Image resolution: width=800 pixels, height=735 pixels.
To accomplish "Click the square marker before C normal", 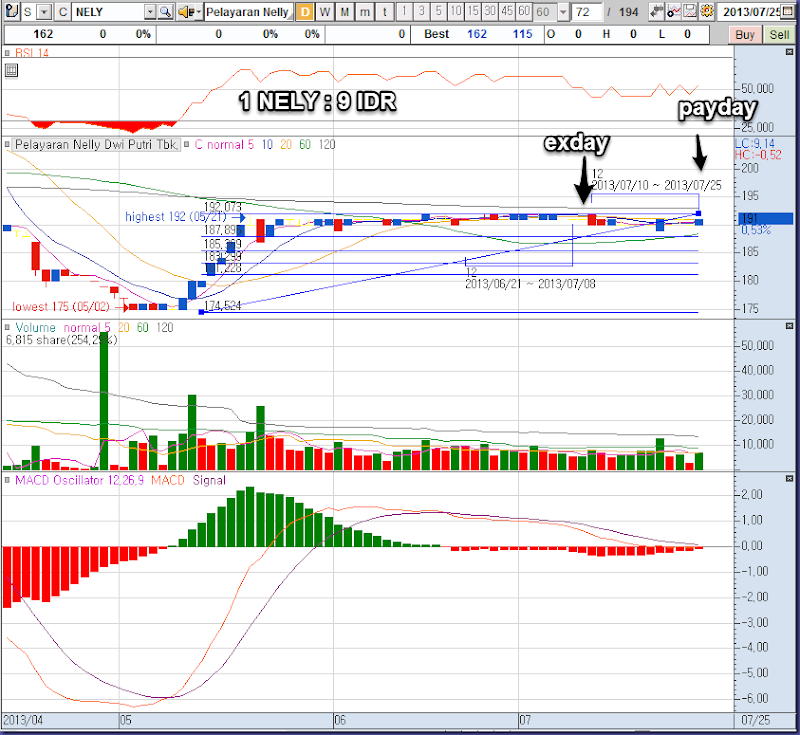I will [186, 144].
